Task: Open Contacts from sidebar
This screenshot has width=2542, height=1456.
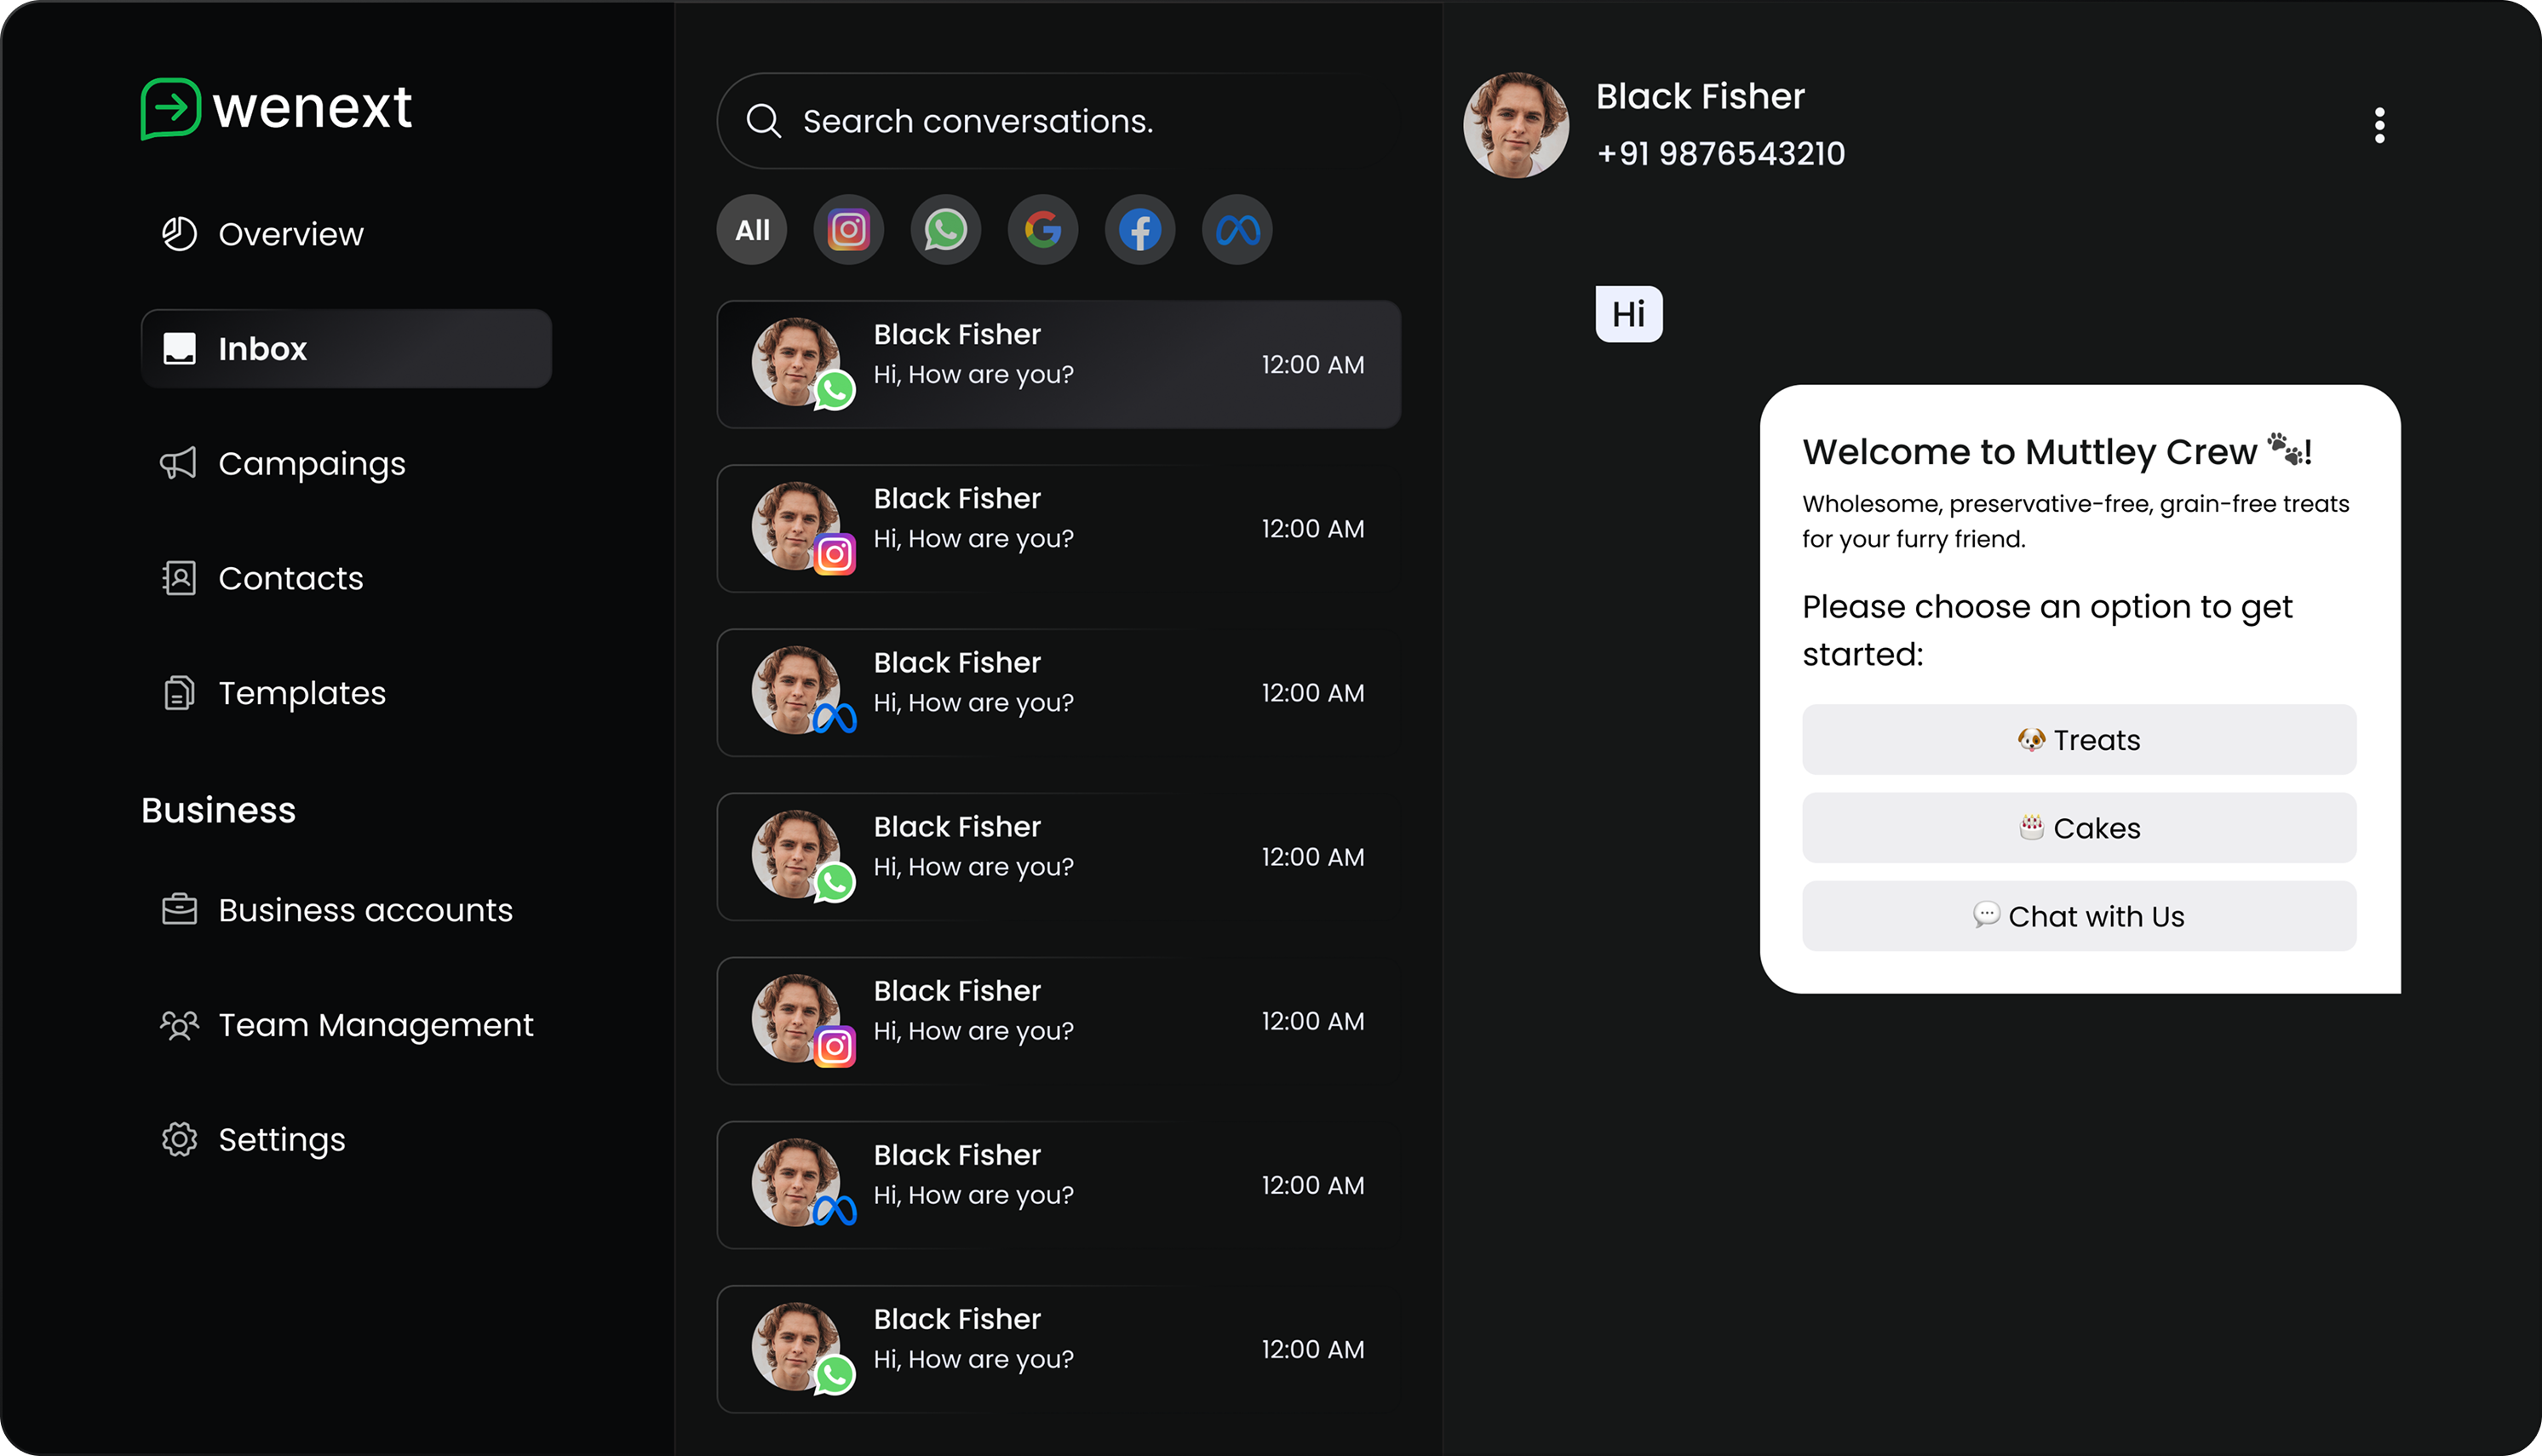Action: [290, 578]
